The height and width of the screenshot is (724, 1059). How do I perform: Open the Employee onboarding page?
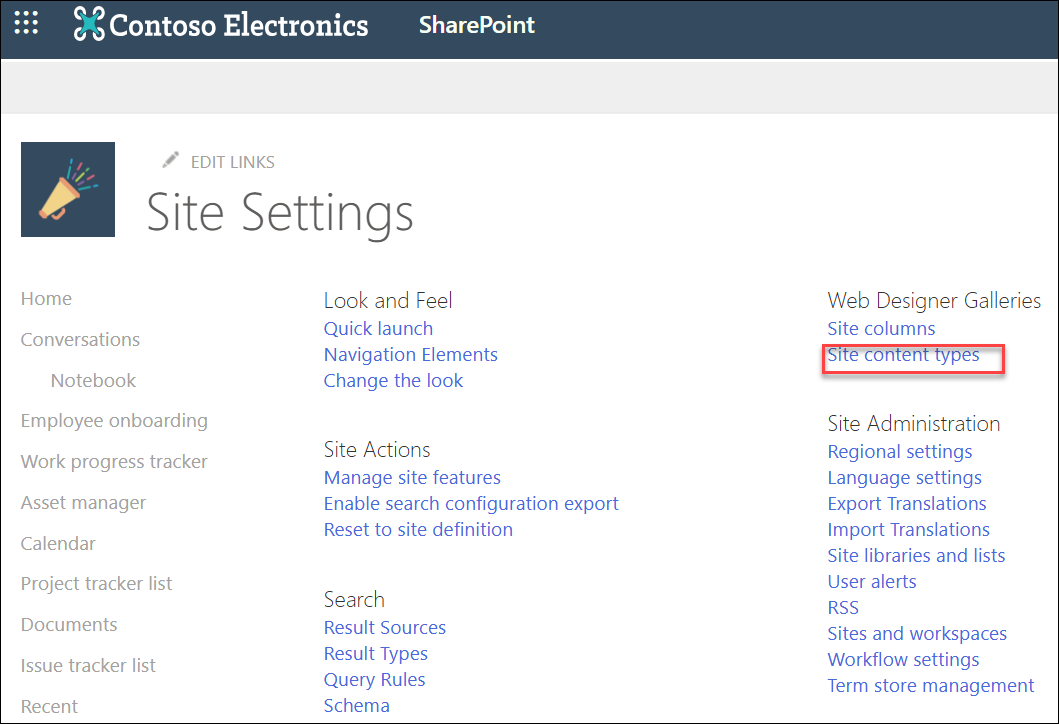tap(114, 420)
